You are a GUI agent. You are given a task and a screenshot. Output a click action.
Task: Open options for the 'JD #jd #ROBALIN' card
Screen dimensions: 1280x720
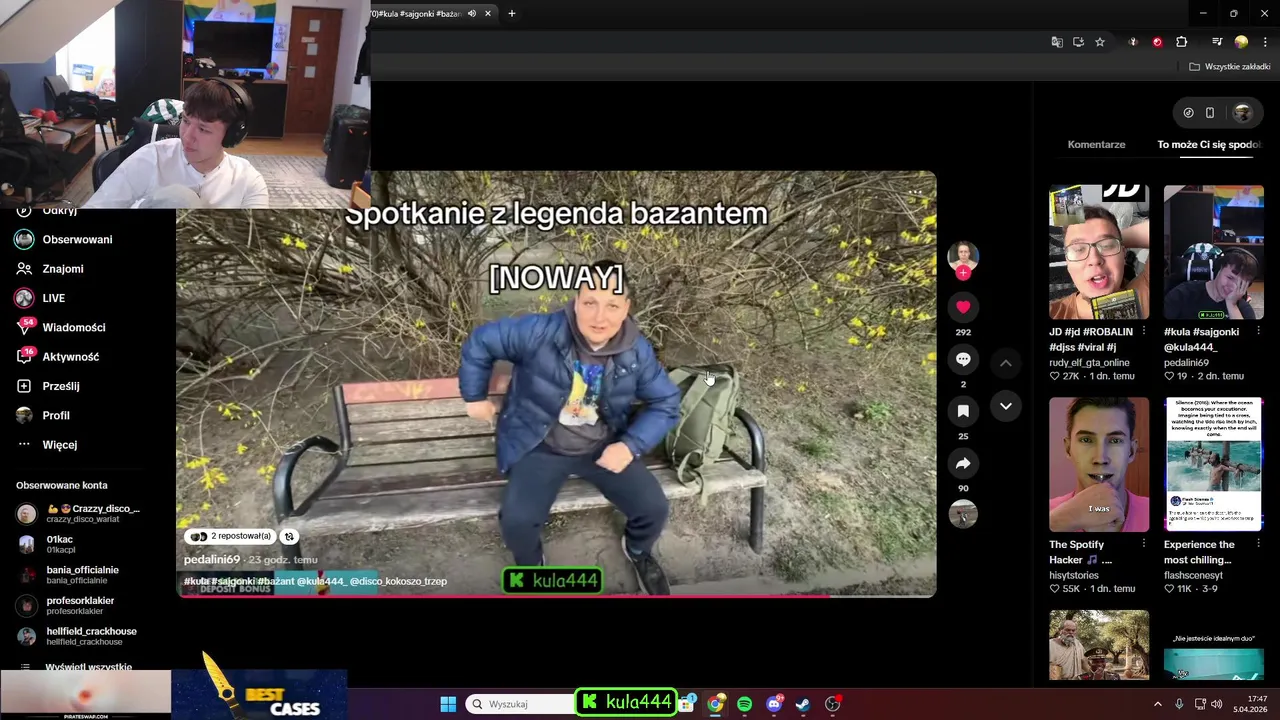(x=1144, y=331)
